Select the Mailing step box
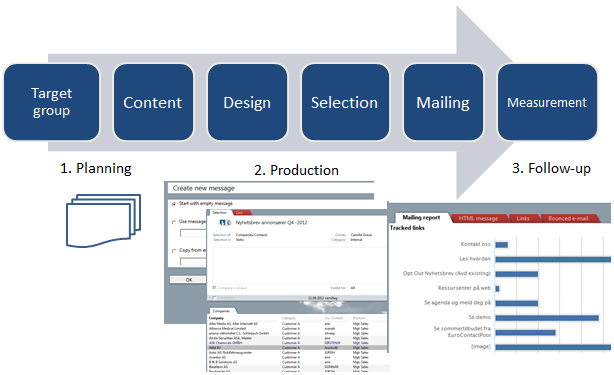Screen dimensions: 614x375 [443, 102]
